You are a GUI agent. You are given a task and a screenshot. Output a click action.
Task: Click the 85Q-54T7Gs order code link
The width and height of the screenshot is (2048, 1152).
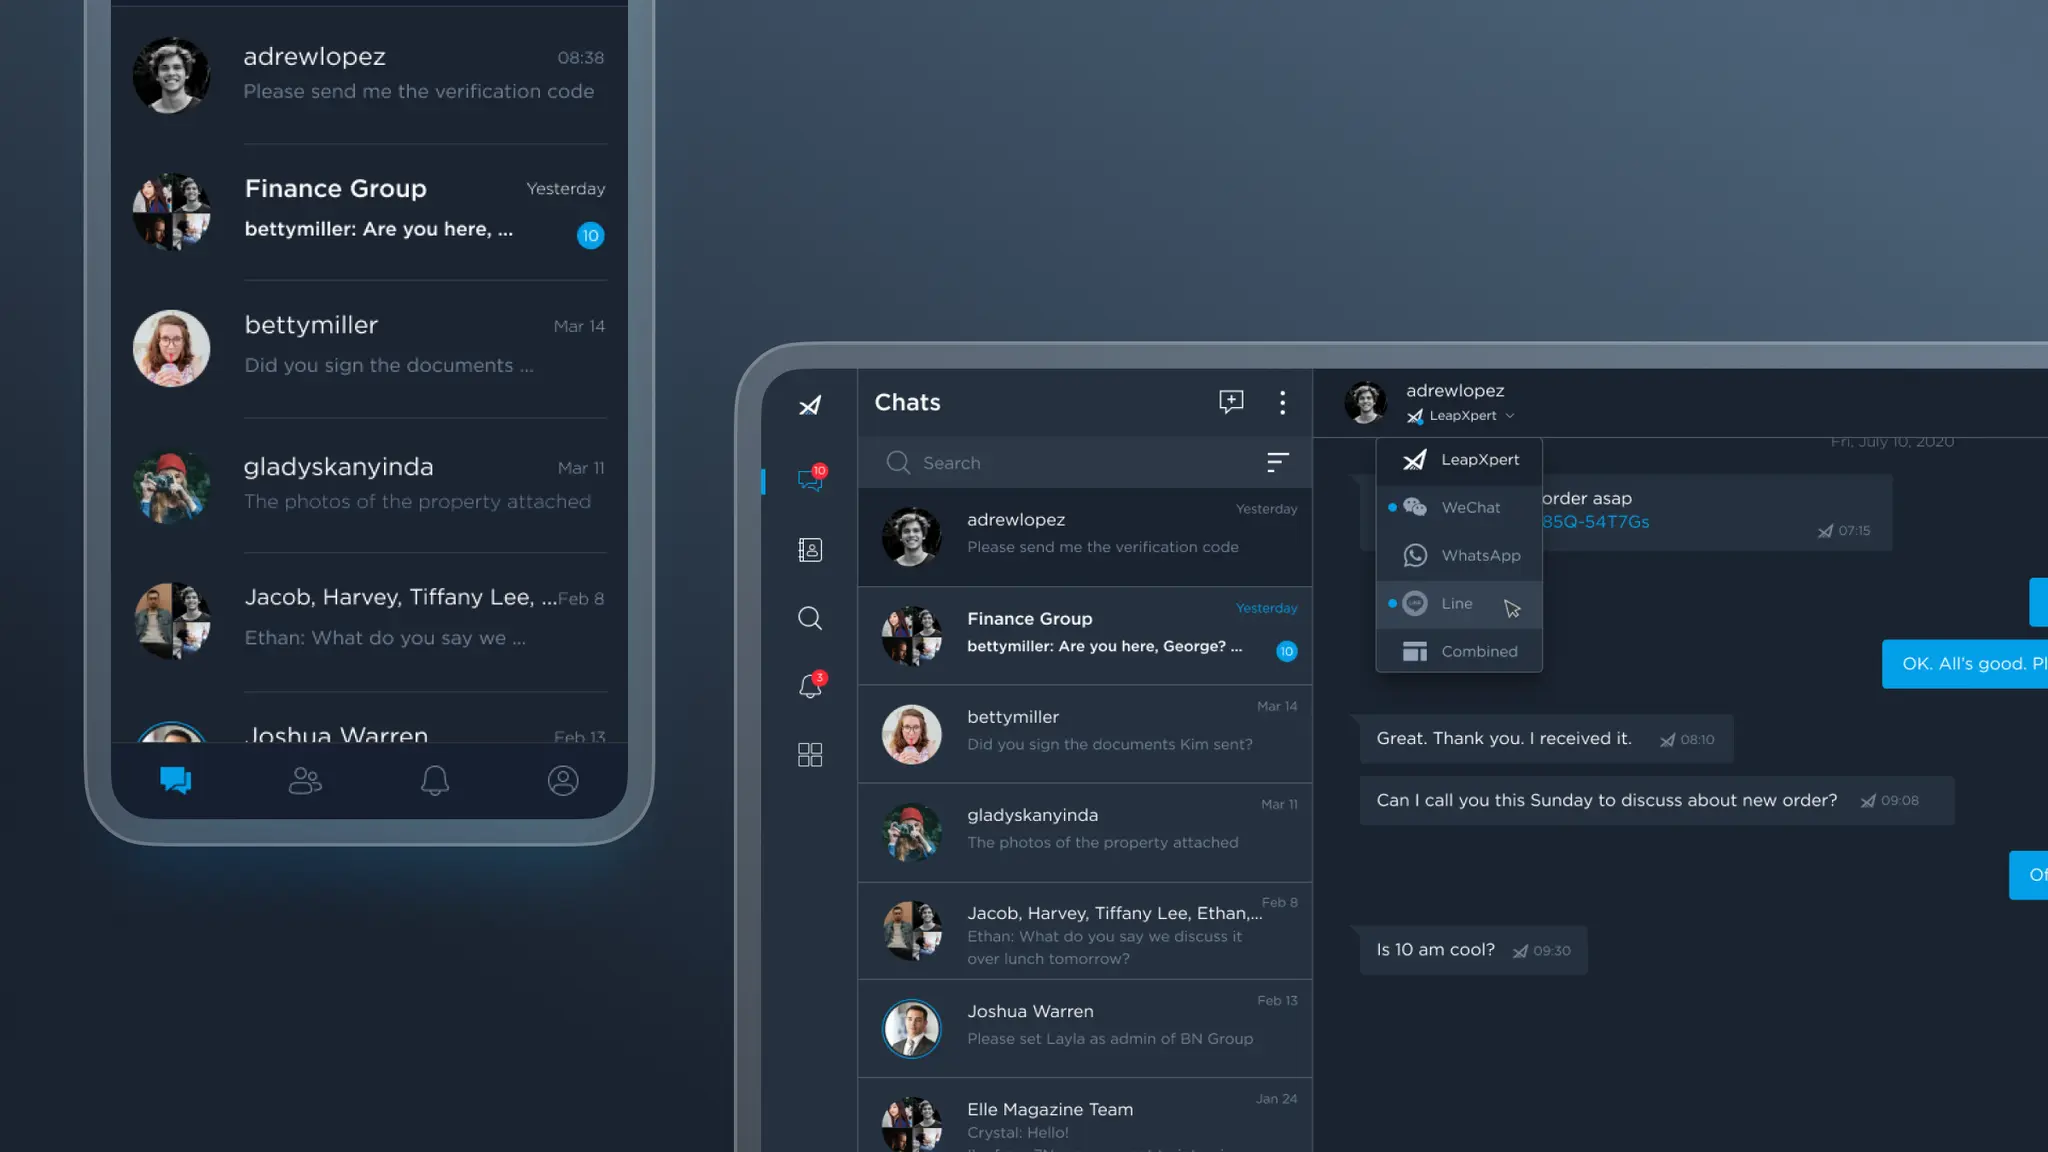point(1595,522)
